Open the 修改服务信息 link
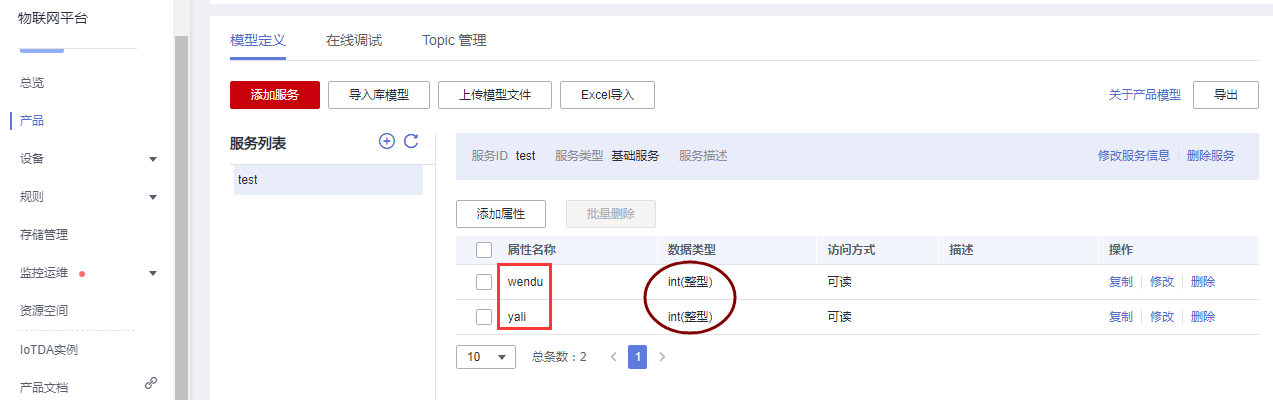The width and height of the screenshot is (1273, 400). 1134,156
